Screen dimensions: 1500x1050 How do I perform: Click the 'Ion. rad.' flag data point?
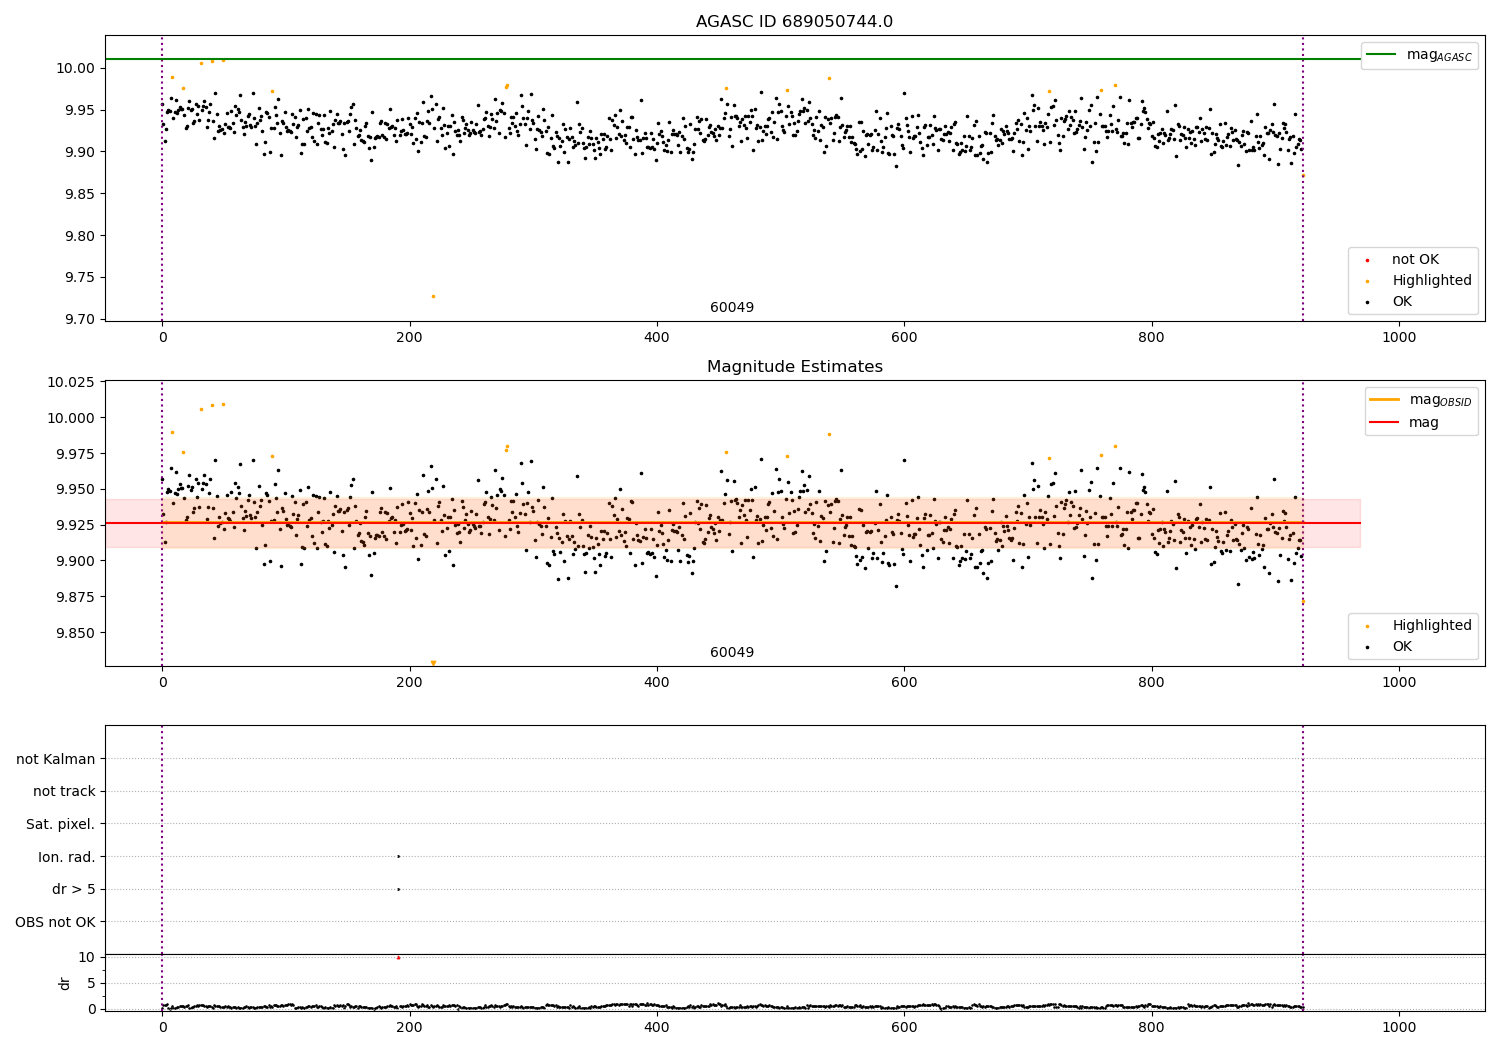[398, 856]
